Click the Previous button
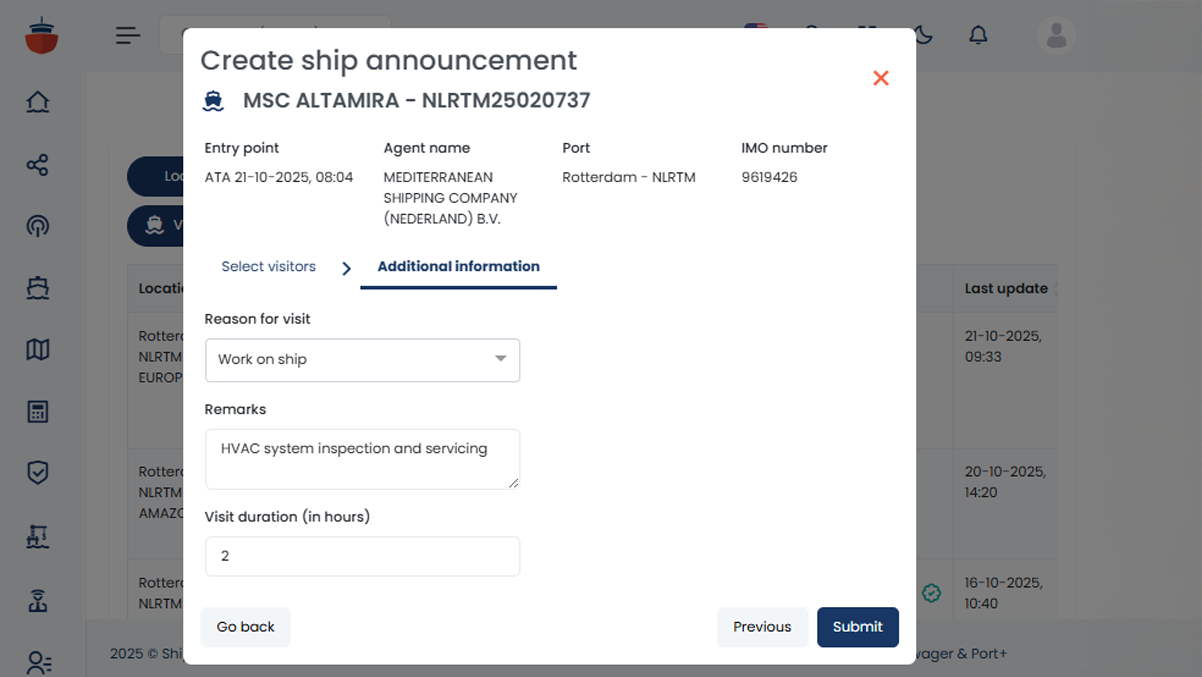Image resolution: width=1202 pixels, height=677 pixels. (761, 627)
